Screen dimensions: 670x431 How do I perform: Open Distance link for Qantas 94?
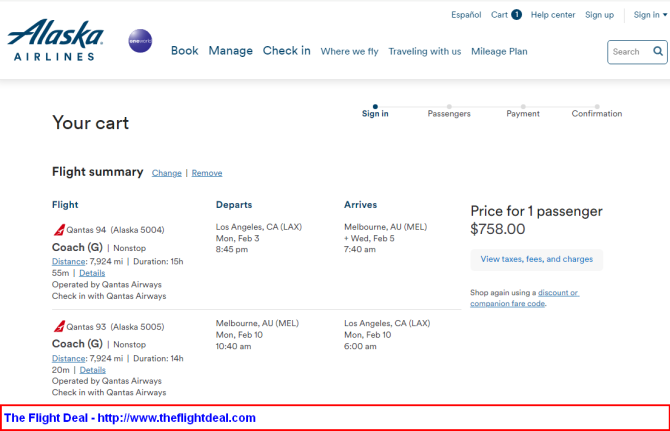[x=68, y=261]
